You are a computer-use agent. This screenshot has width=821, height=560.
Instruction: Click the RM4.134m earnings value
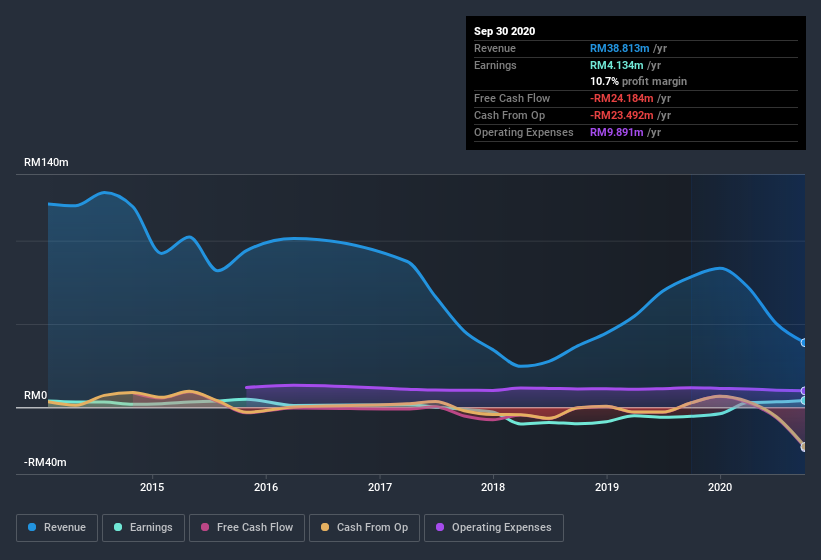(x=616, y=65)
